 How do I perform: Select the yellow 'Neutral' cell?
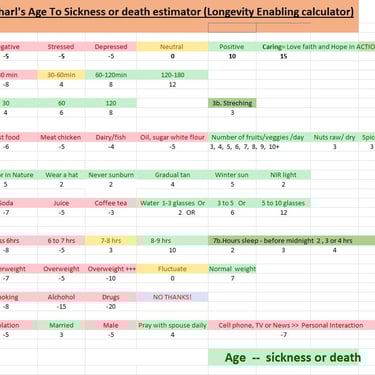172,47
